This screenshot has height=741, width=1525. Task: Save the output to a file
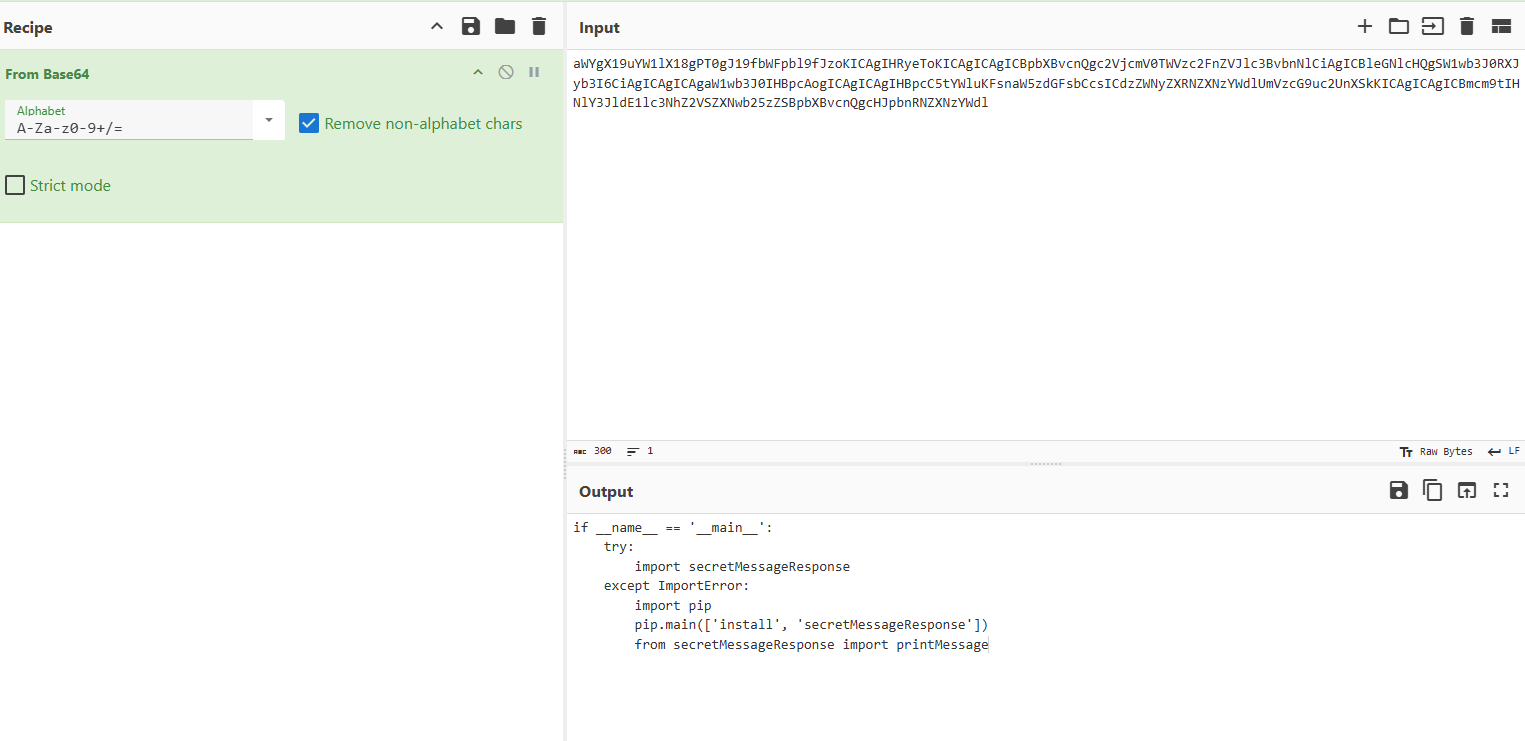1399,490
